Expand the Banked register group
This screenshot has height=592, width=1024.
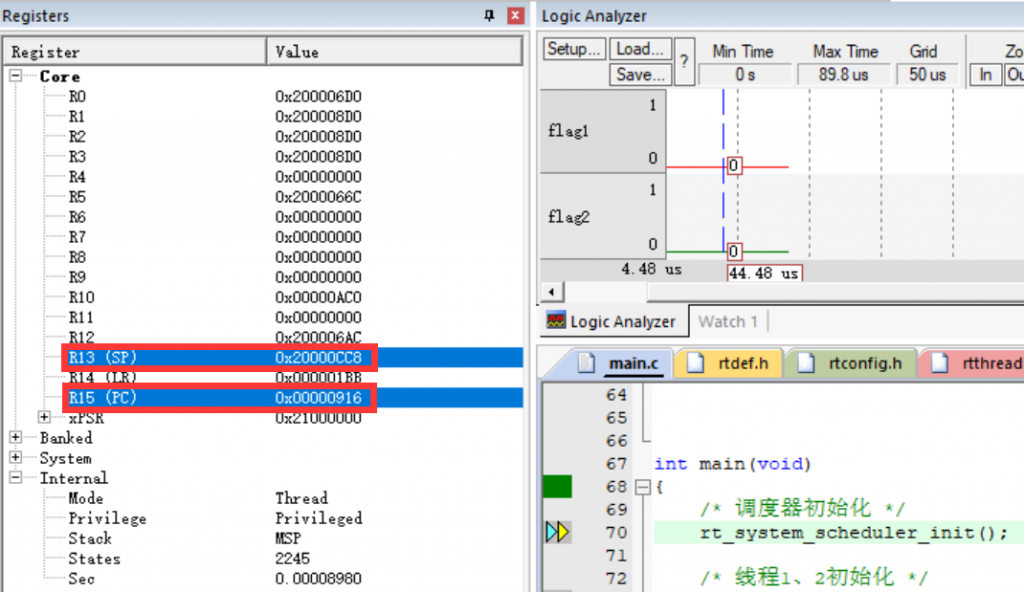tap(16, 437)
